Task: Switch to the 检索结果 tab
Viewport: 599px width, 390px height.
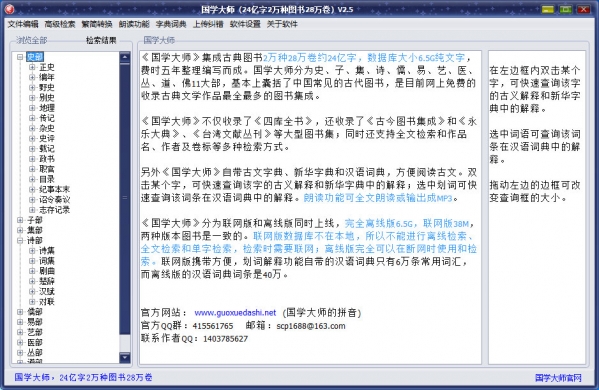Action: click(101, 40)
